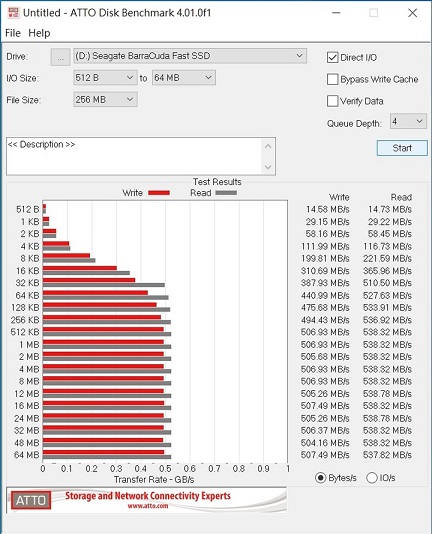Open the File menu
Image resolution: width=432 pixels, height=534 pixels.
[13, 33]
